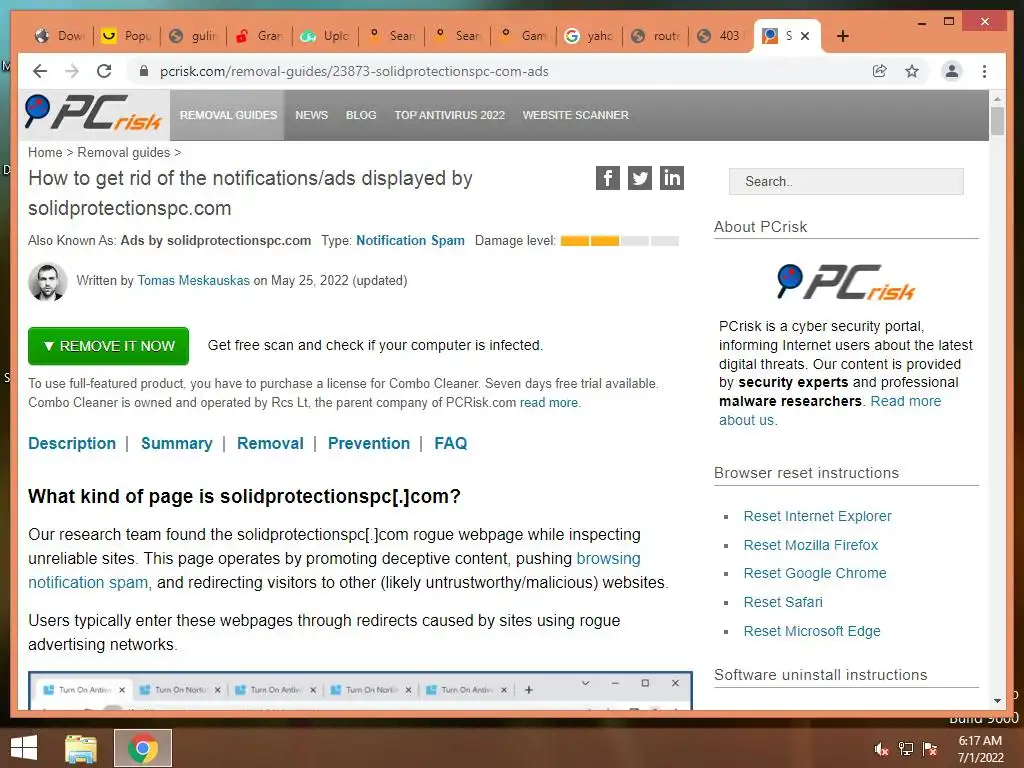
Task: Bookmark this page with the star icon
Action: [912, 71]
